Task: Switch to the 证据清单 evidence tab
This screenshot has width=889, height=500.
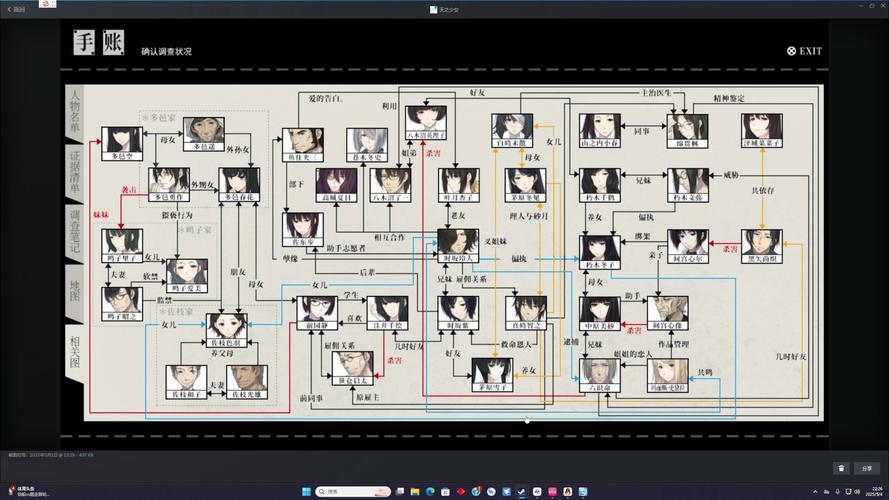Action: [x=74, y=171]
